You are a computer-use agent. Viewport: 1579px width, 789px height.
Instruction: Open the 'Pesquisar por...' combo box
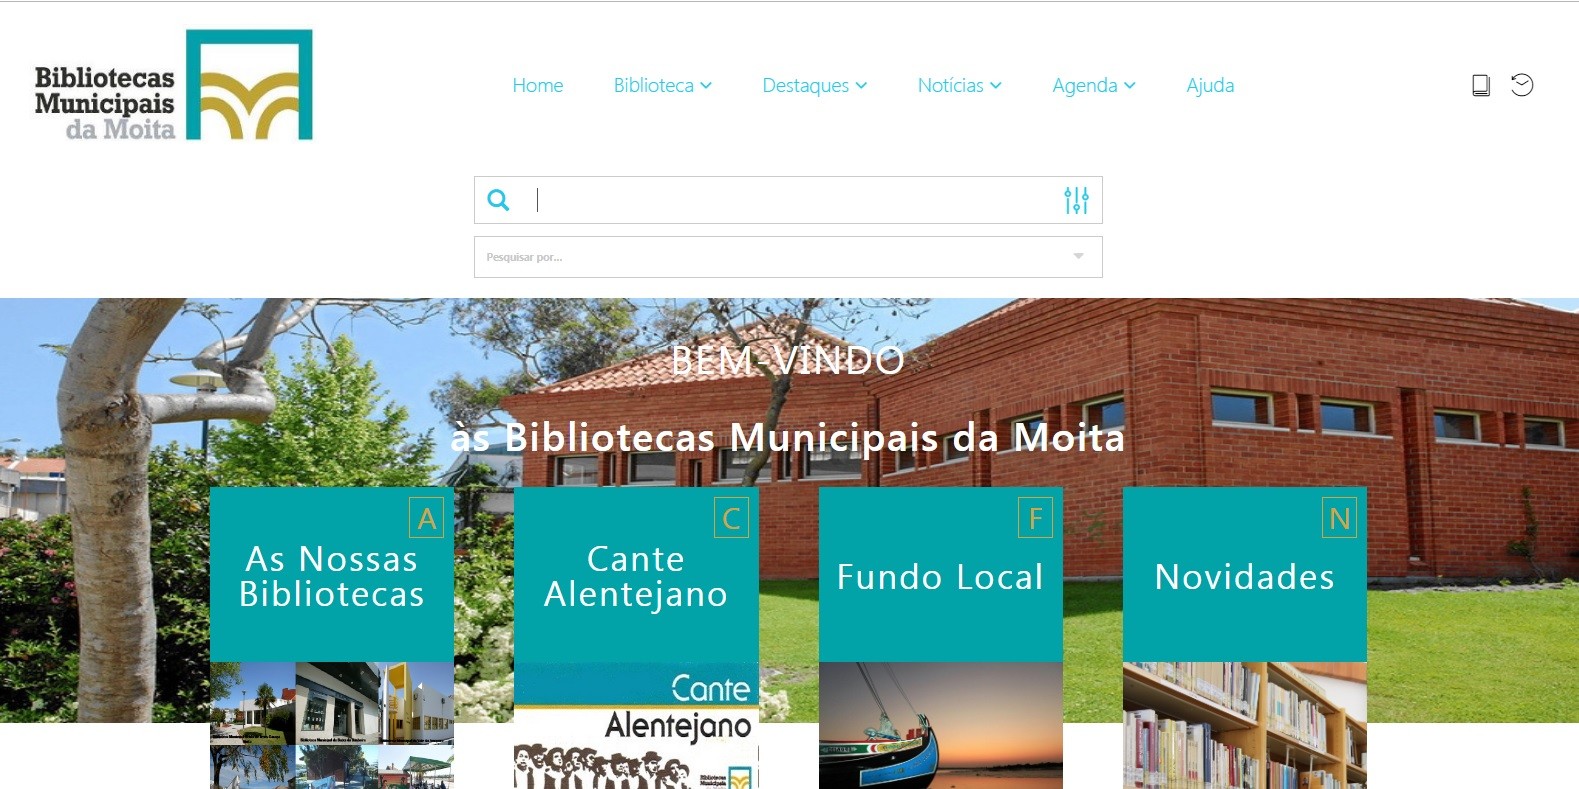point(788,257)
